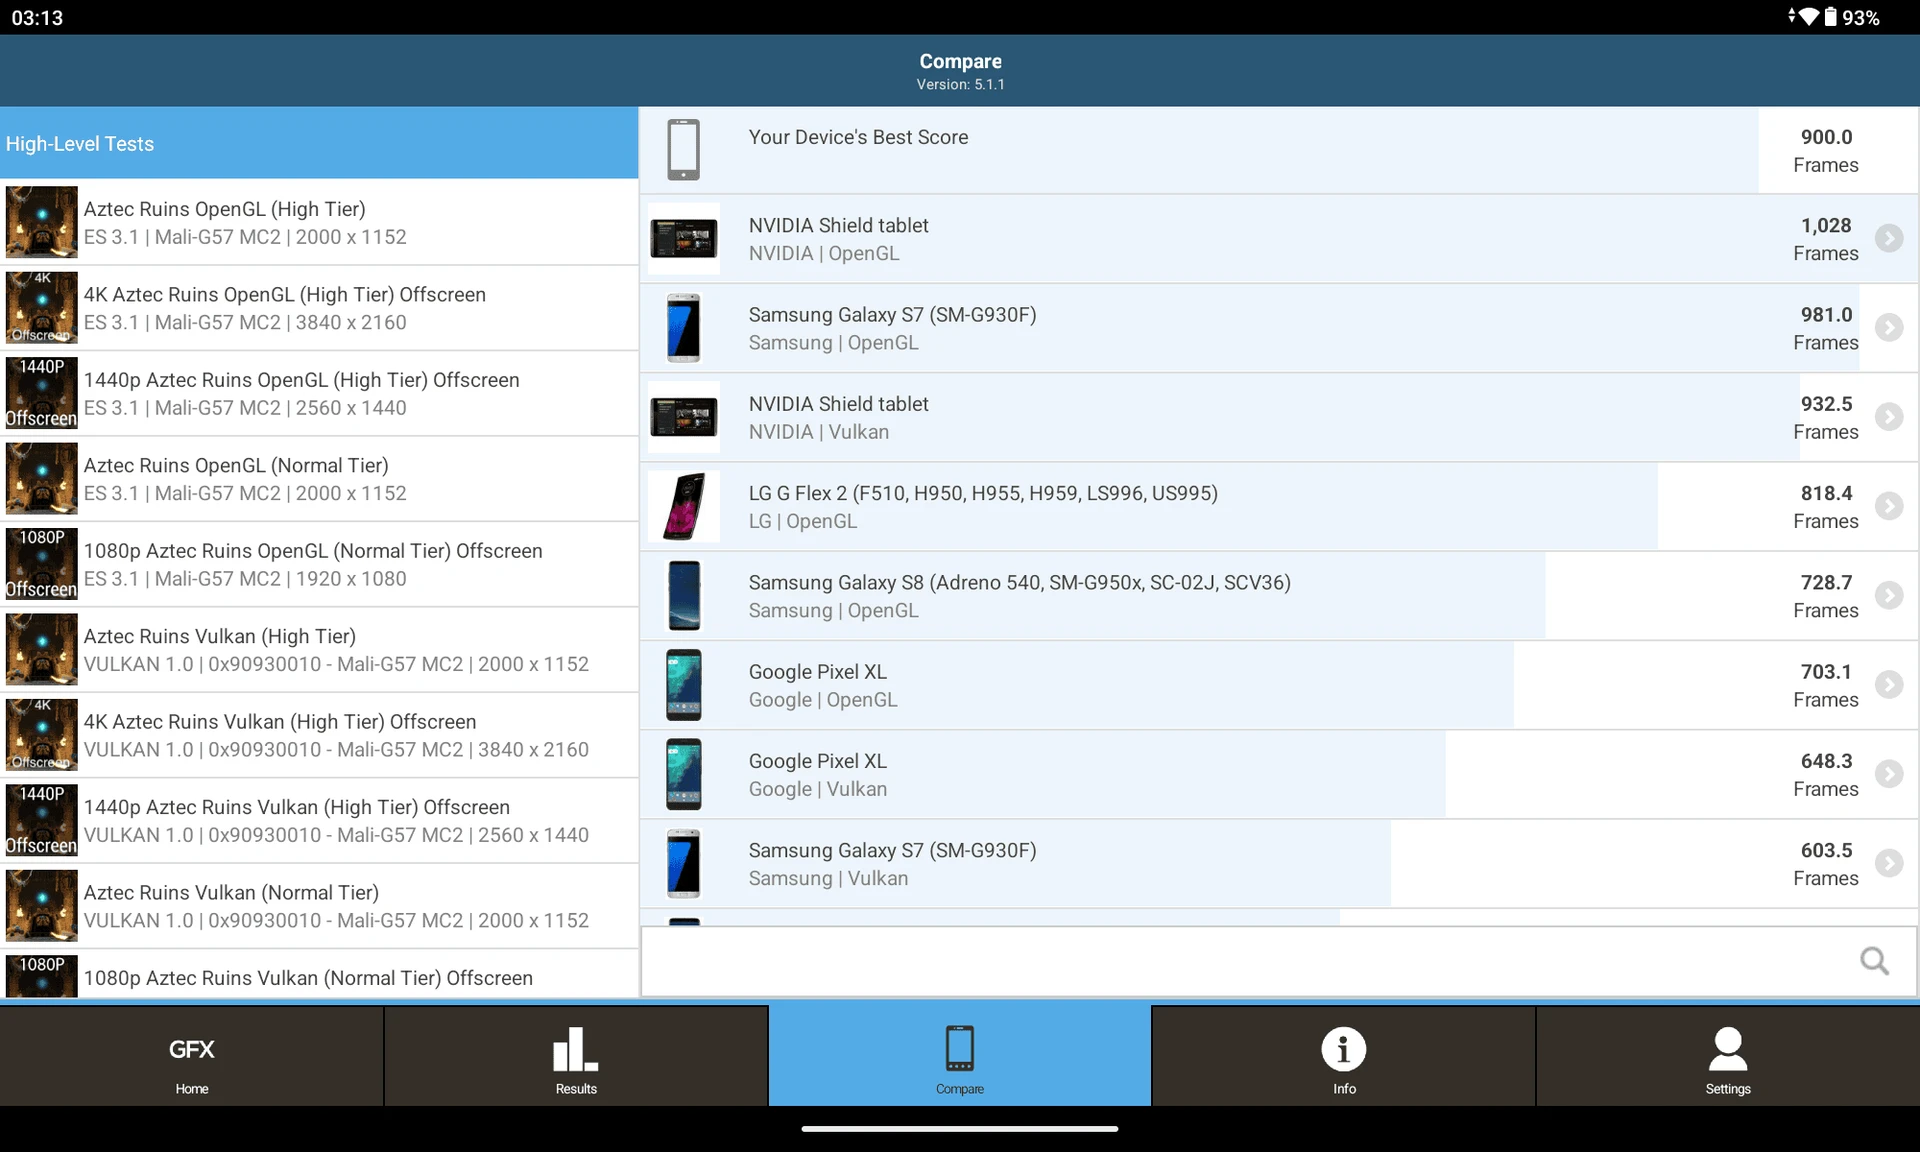Select 4K Aztec Ruins Vulkan (High Tier) Offscreen
Viewport: 1920px width, 1152px height.
319,735
